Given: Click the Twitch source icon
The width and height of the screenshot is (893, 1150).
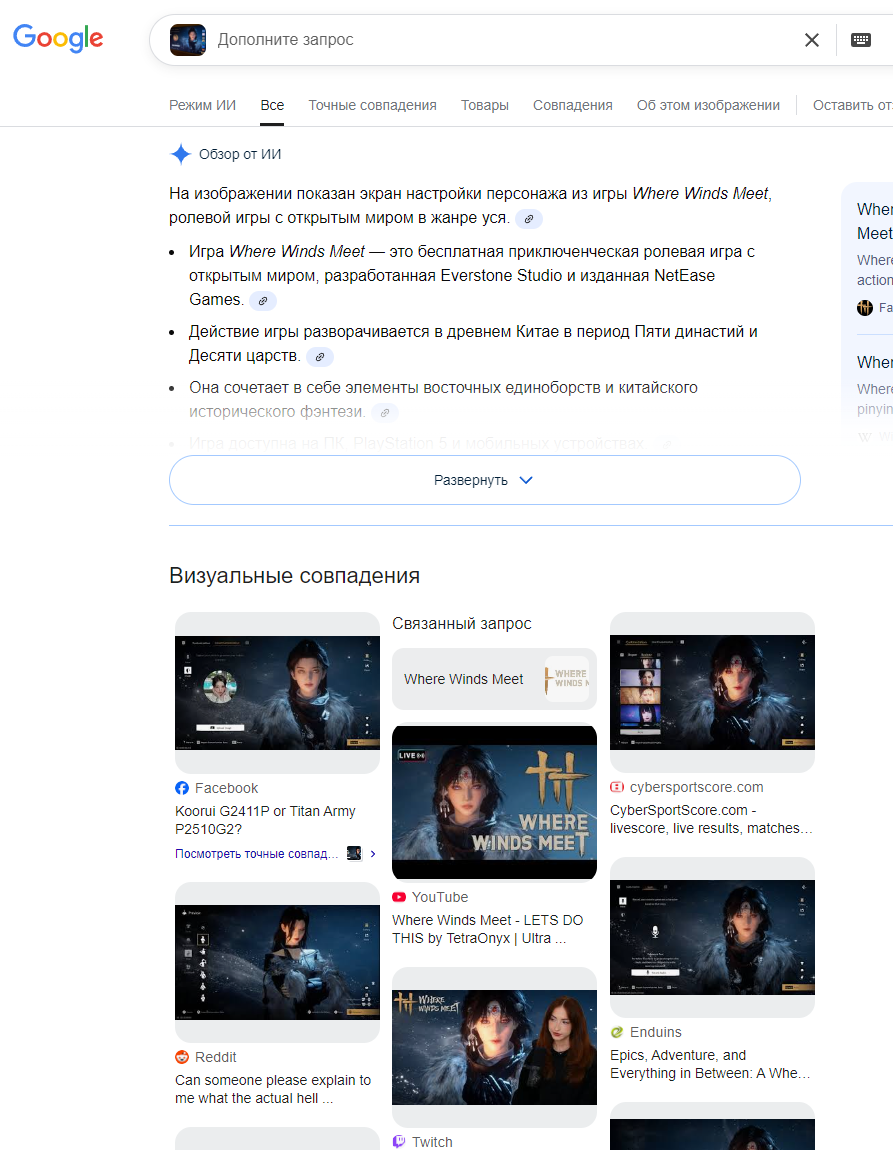Looking at the screenshot, I should 399,1142.
